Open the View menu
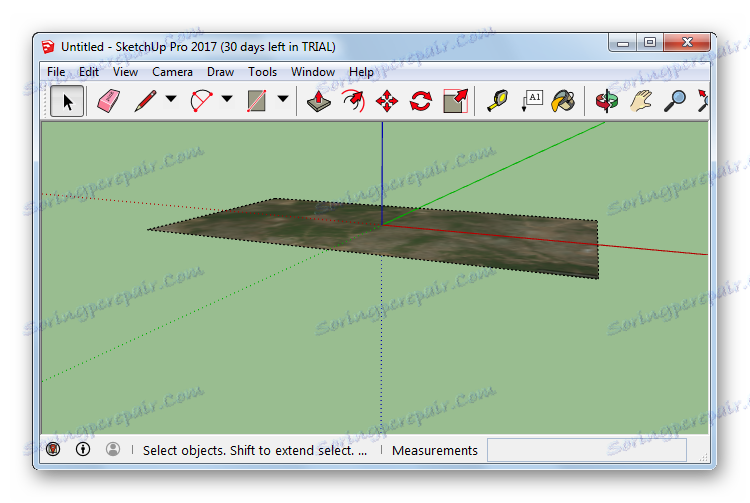The image size is (750, 503). (125, 72)
